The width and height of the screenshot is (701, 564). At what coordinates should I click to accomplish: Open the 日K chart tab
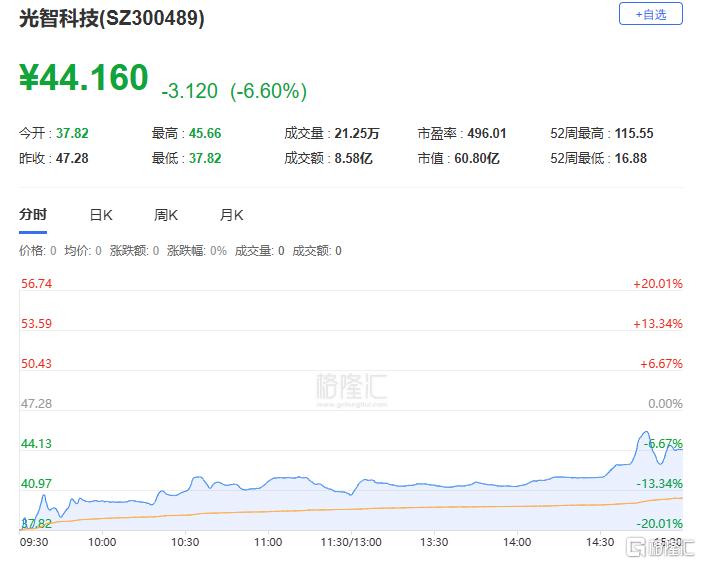pyautogui.click(x=101, y=215)
